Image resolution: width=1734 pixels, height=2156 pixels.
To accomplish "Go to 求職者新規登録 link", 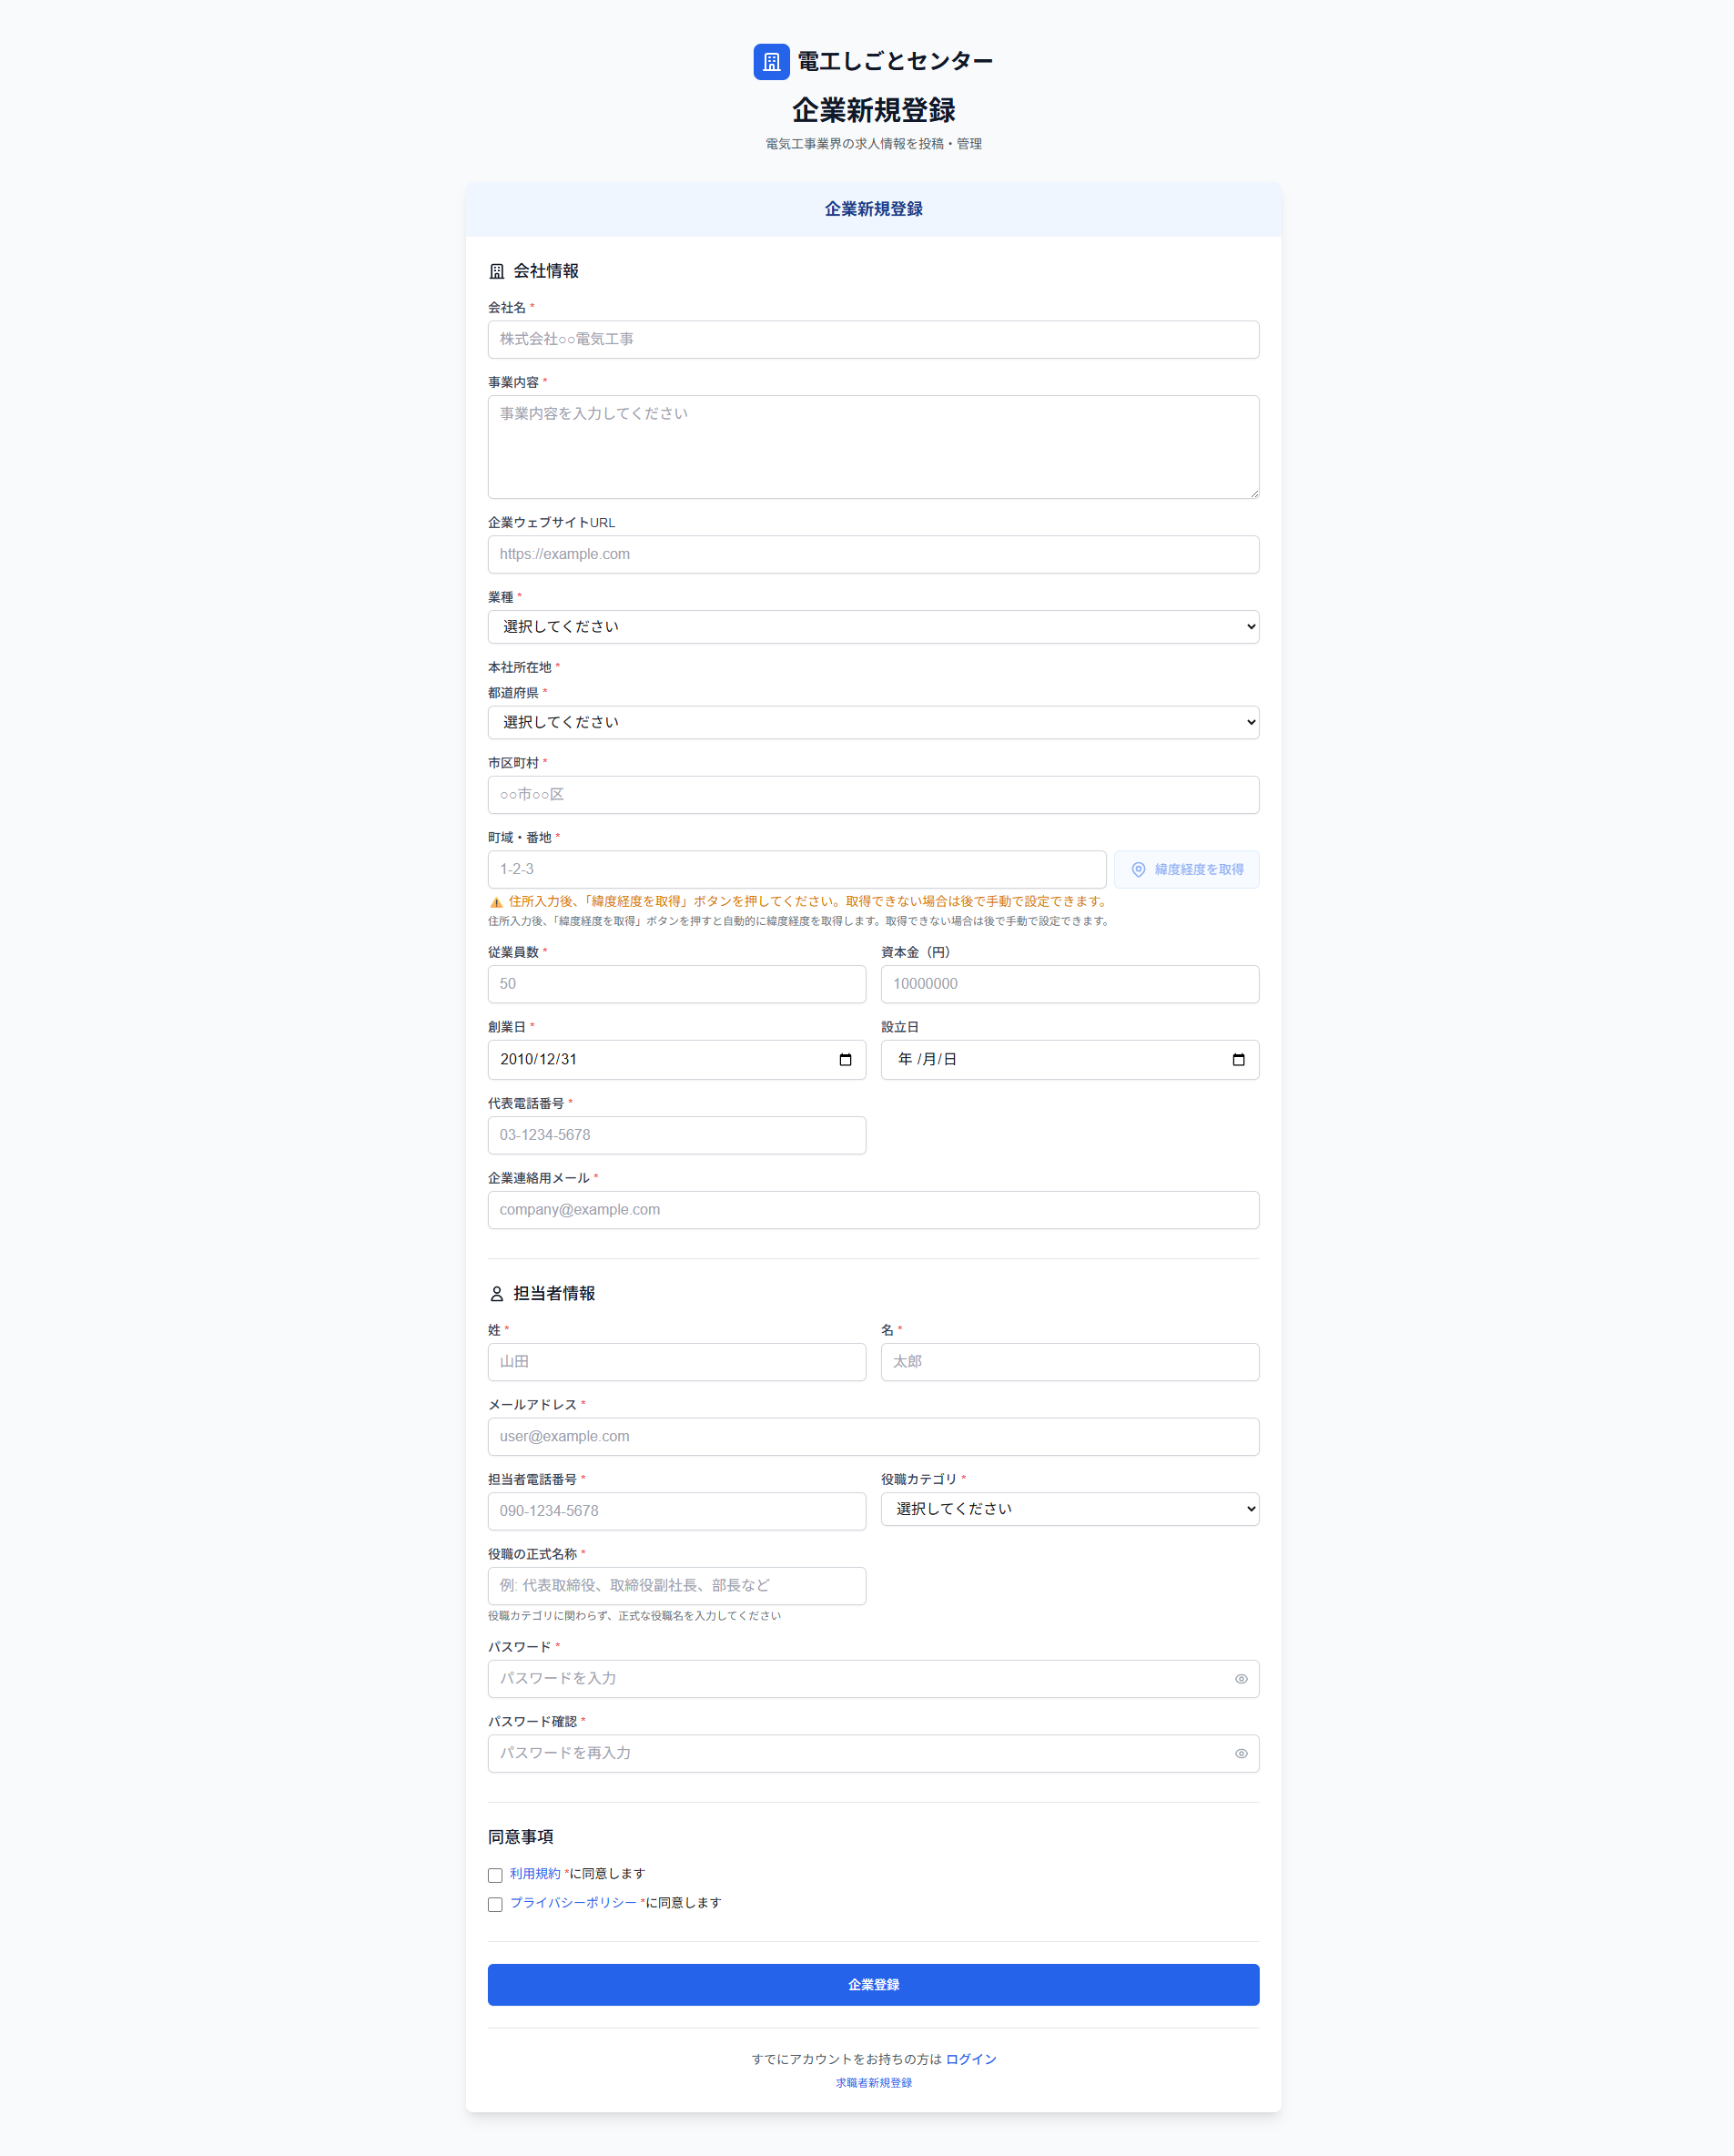I will 873,2083.
